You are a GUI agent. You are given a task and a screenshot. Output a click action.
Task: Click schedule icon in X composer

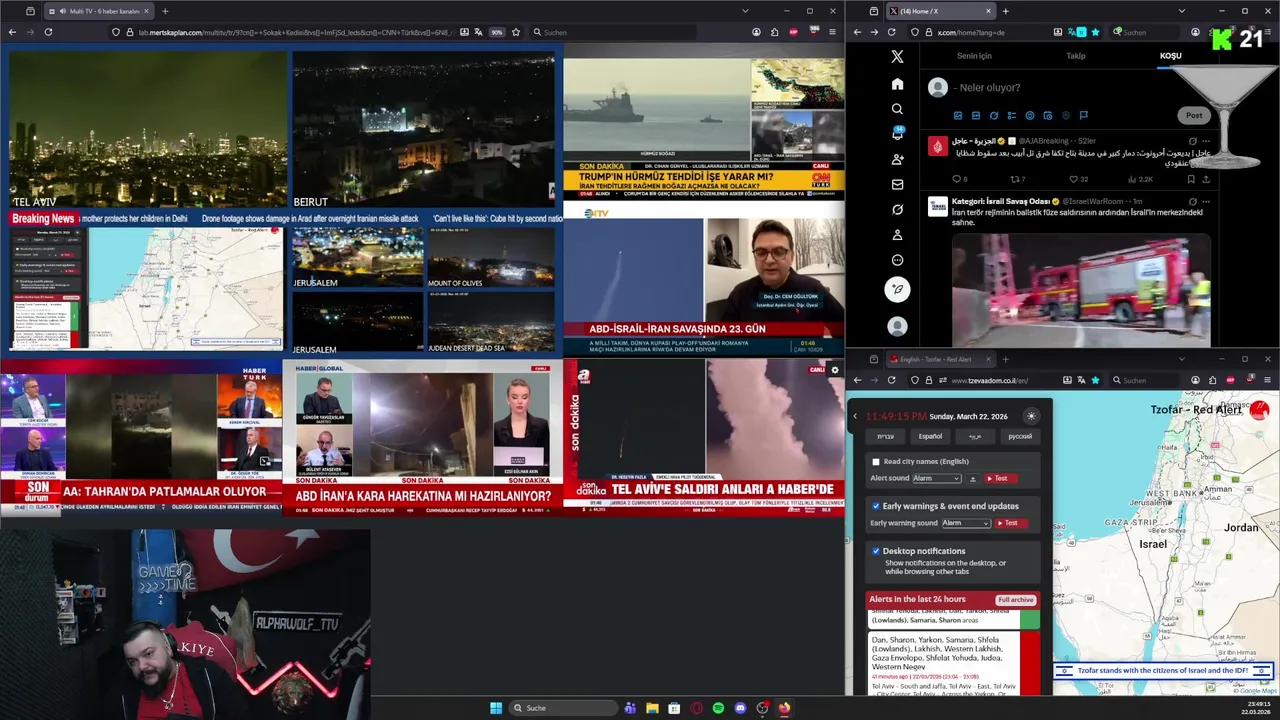coord(1048,116)
